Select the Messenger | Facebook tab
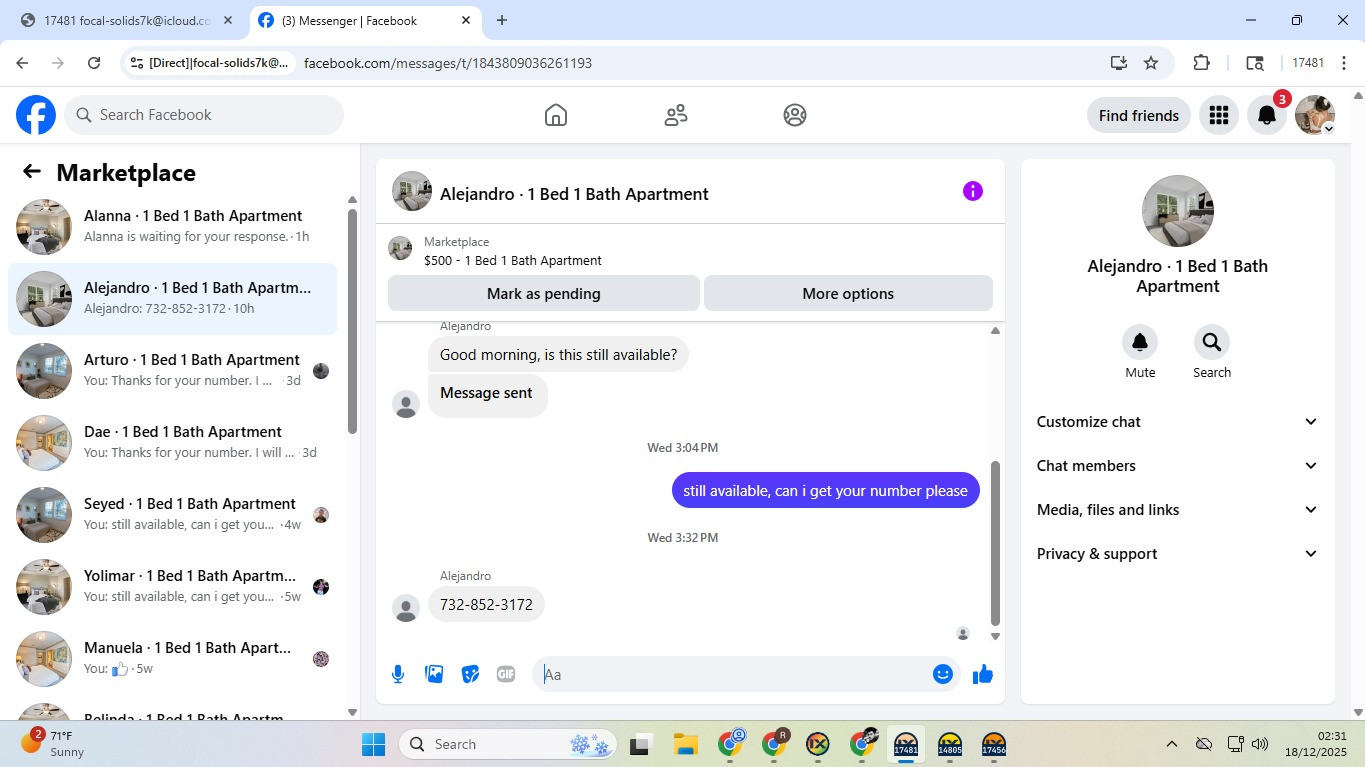Viewport: 1365px width, 767px height. click(365, 20)
